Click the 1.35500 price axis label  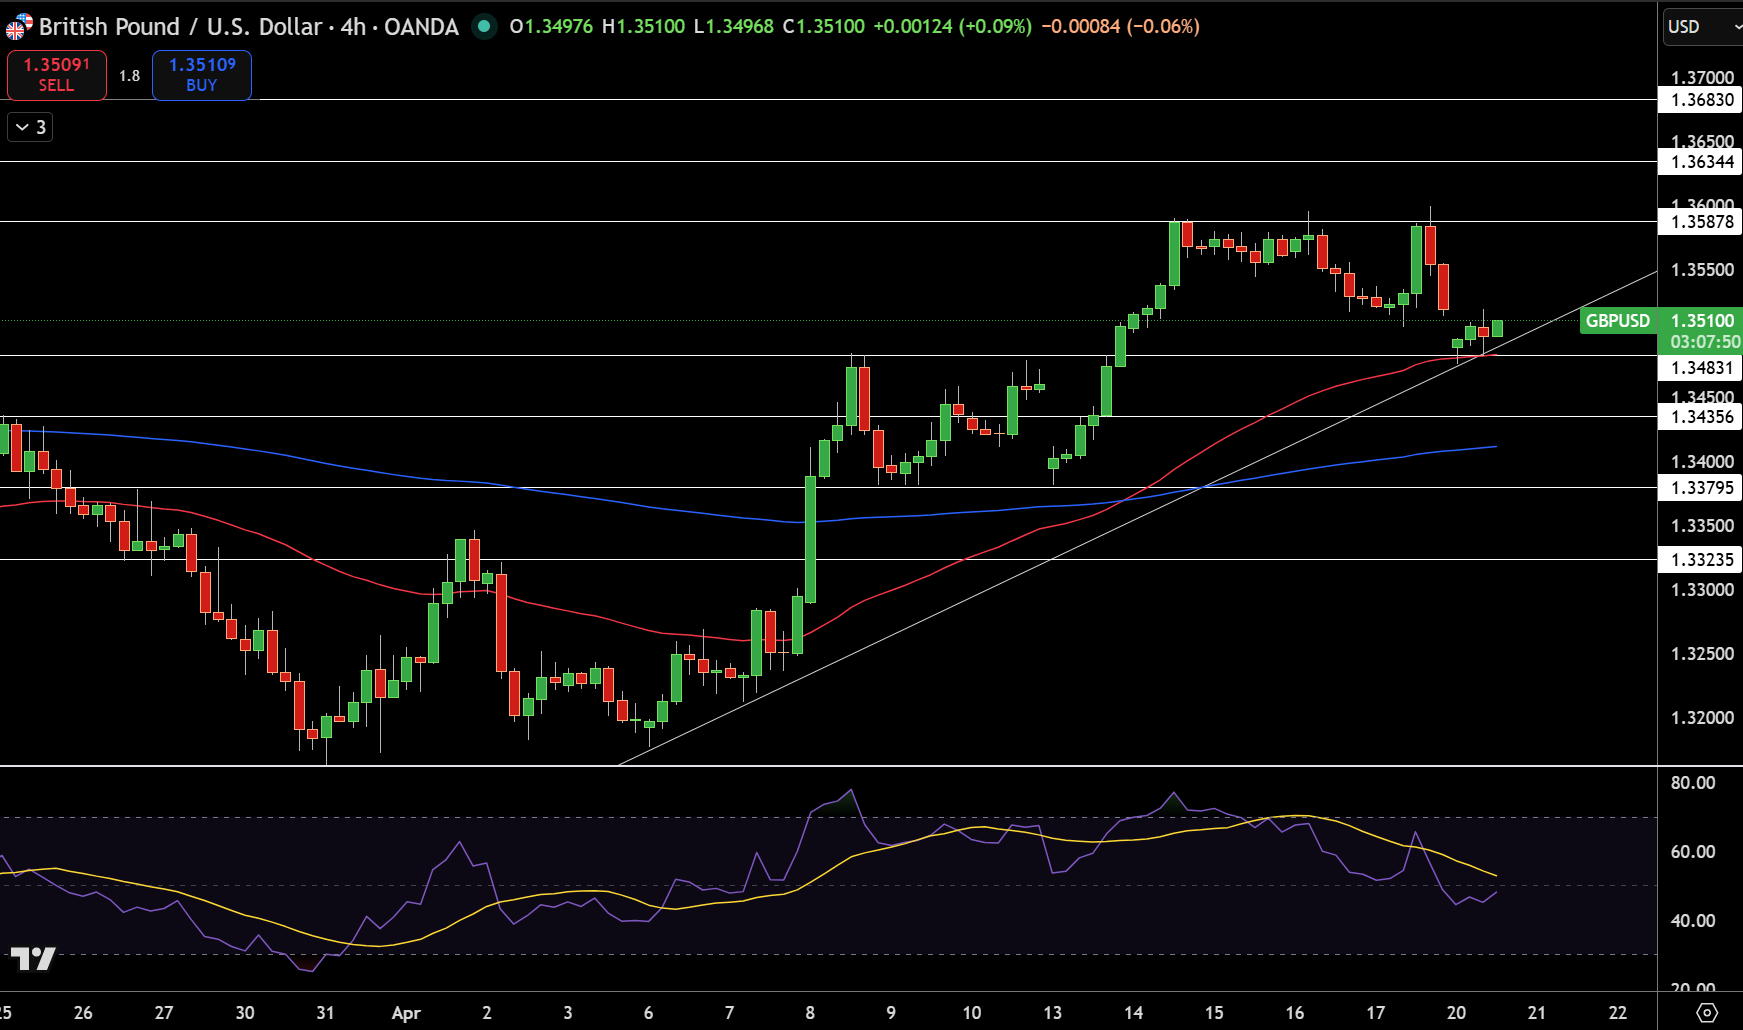[x=1702, y=270]
